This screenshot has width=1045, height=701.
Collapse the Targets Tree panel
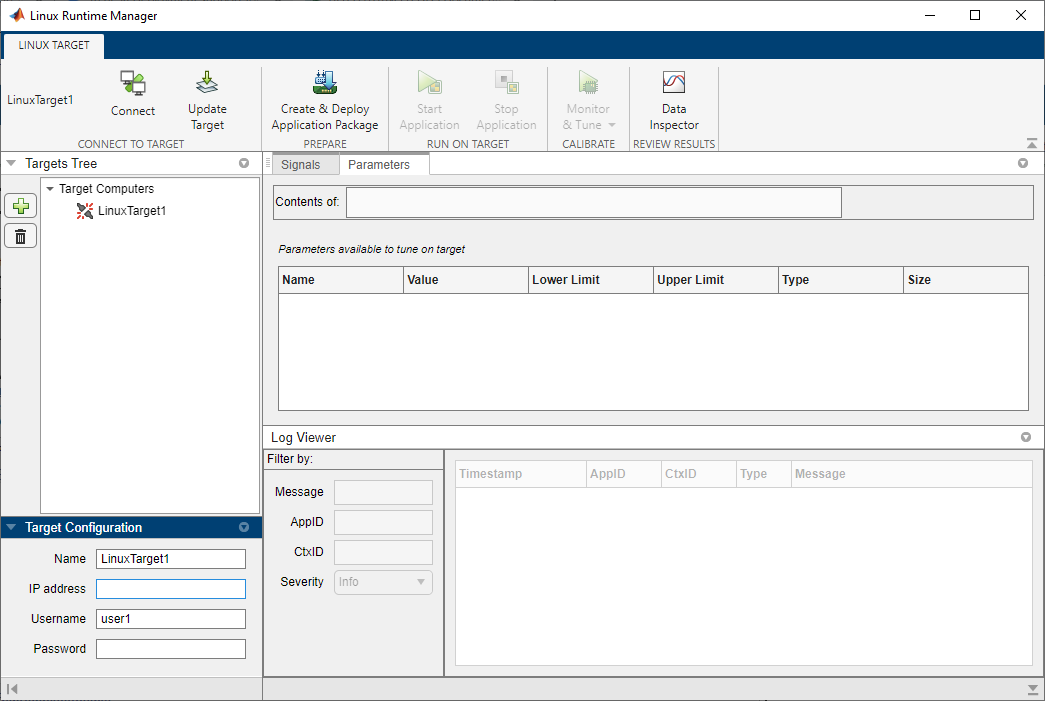12,164
